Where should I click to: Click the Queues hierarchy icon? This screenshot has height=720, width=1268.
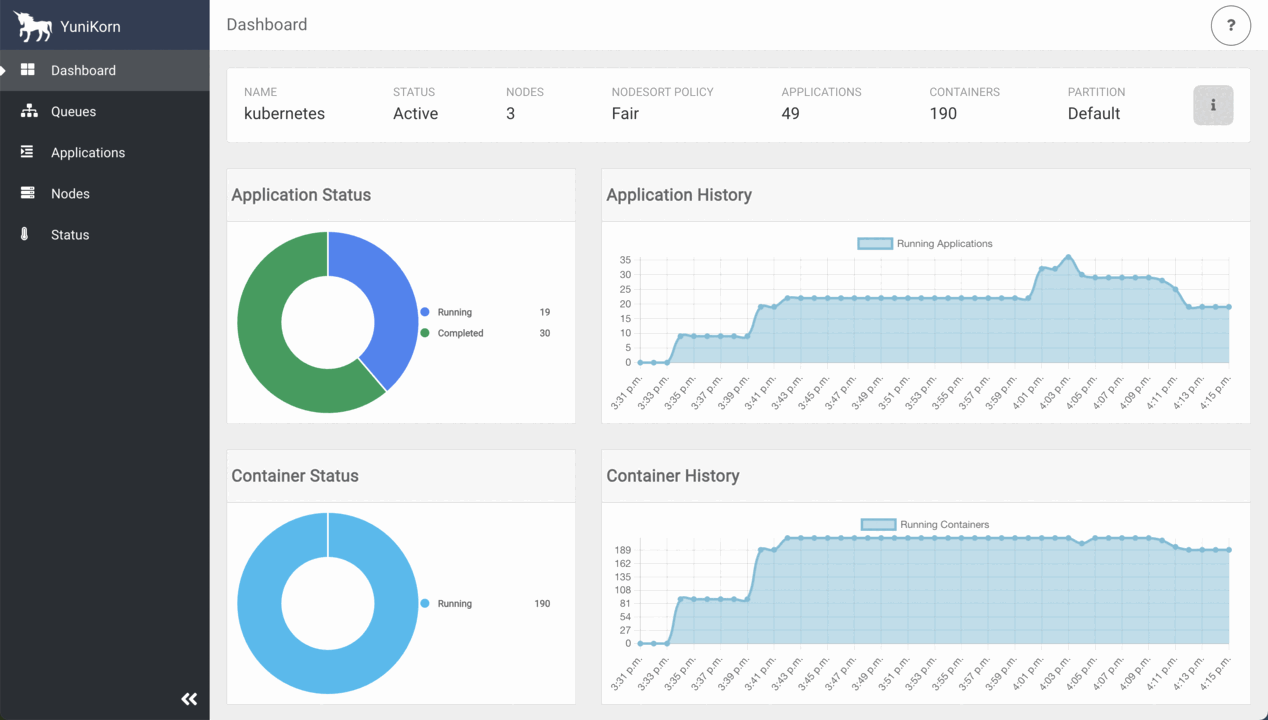click(x=28, y=111)
